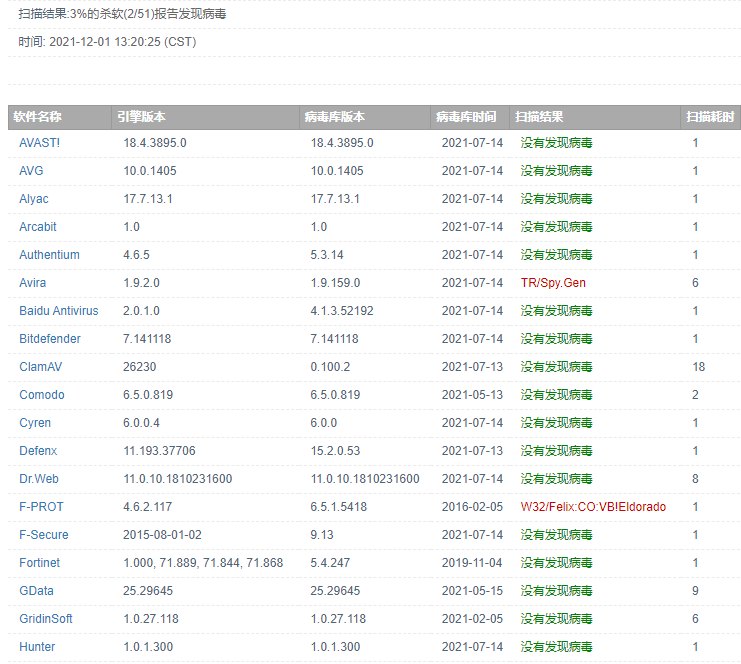Select ClamAV engine version 26230
741x664 pixels.
139,367
